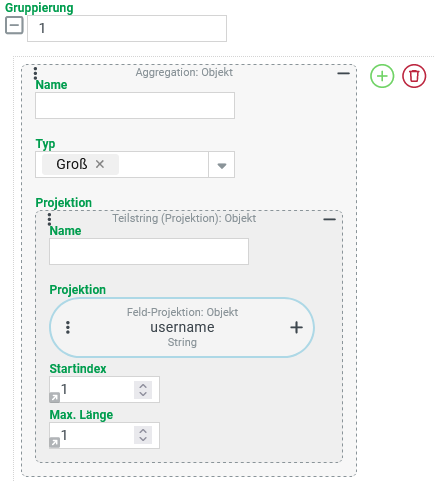Viewport: 434px width, 482px height.
Task: Click the plus icon in username projection
Action: [x=296, y=328]
